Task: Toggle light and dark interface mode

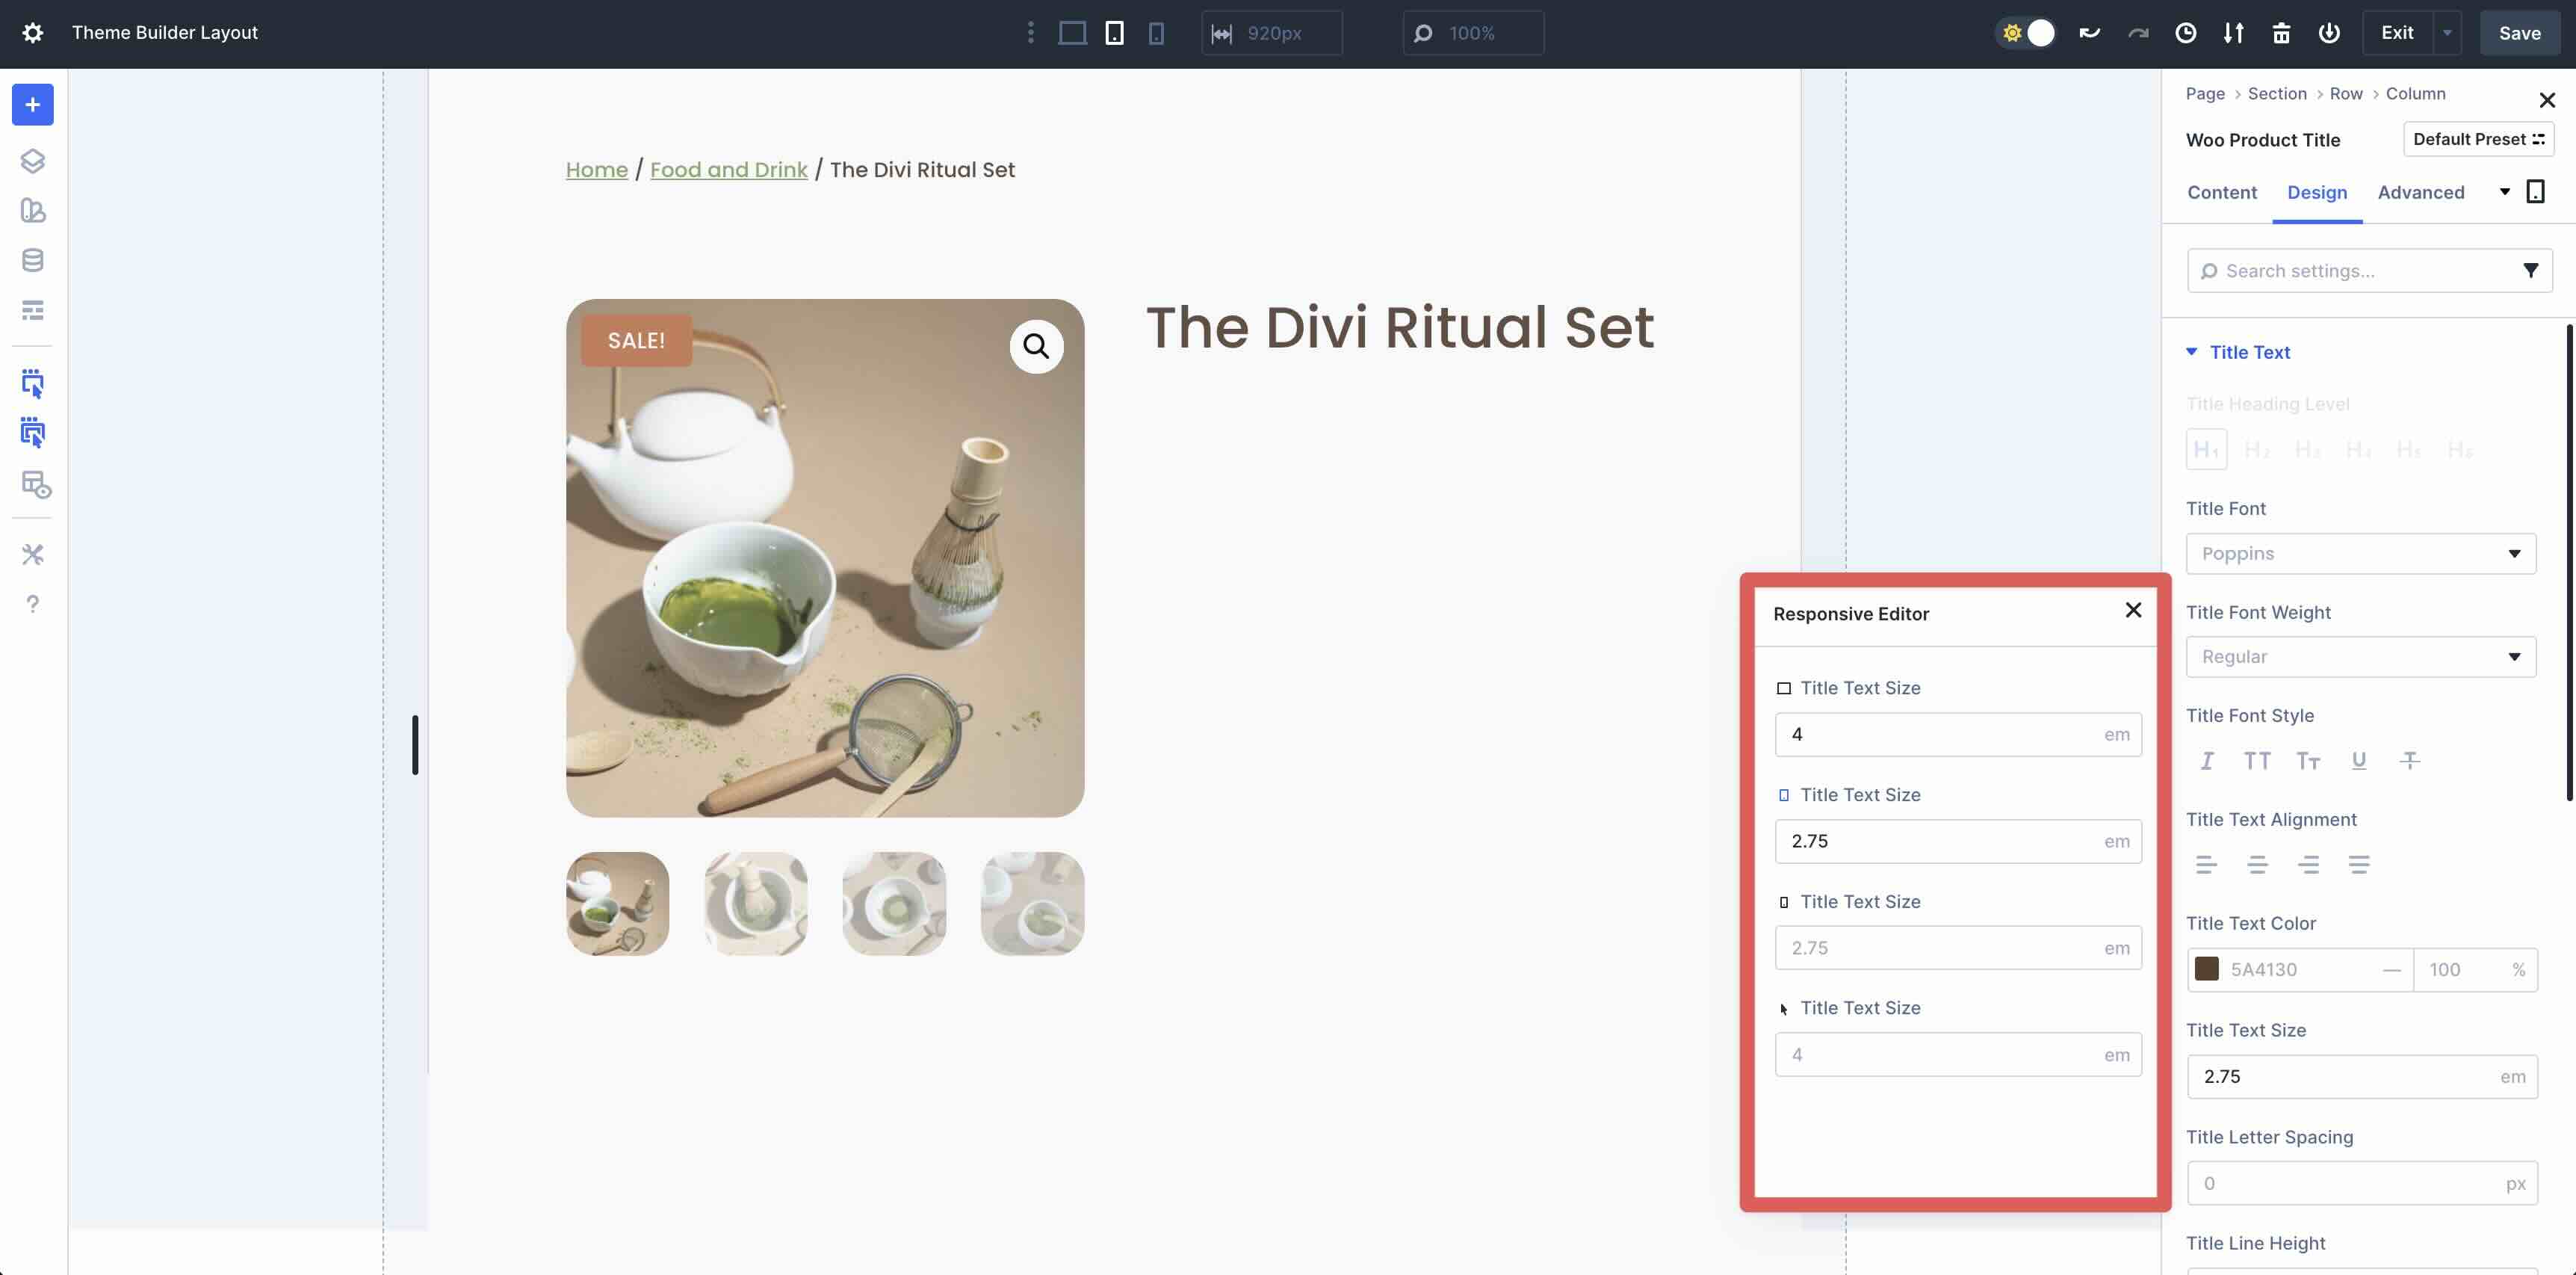Action: click(2026, 33)
